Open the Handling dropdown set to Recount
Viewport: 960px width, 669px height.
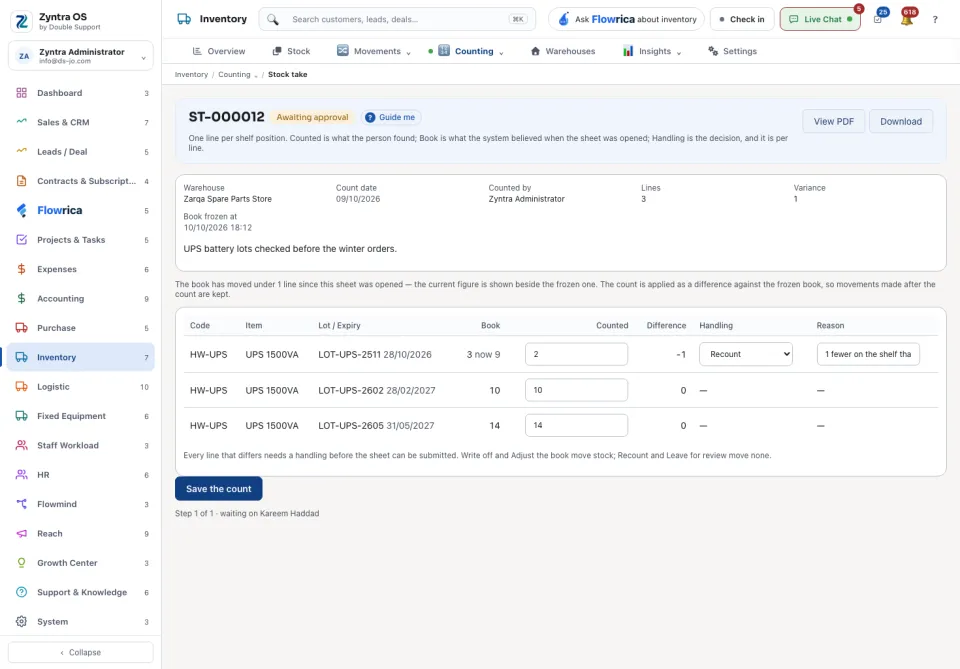(x=746, y=354)
